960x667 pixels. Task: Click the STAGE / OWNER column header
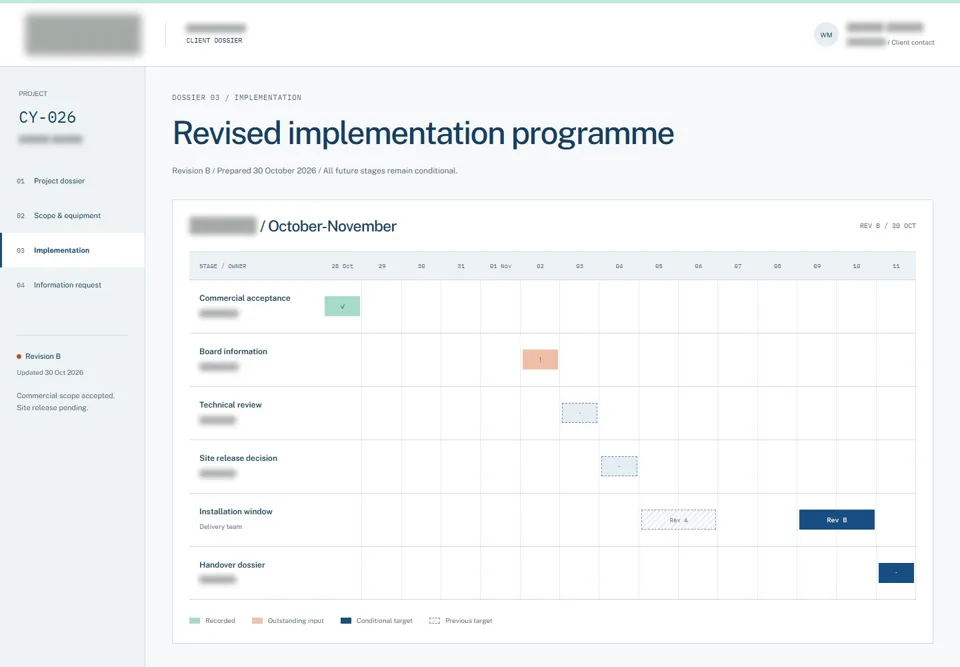click(x=223, y=266)
